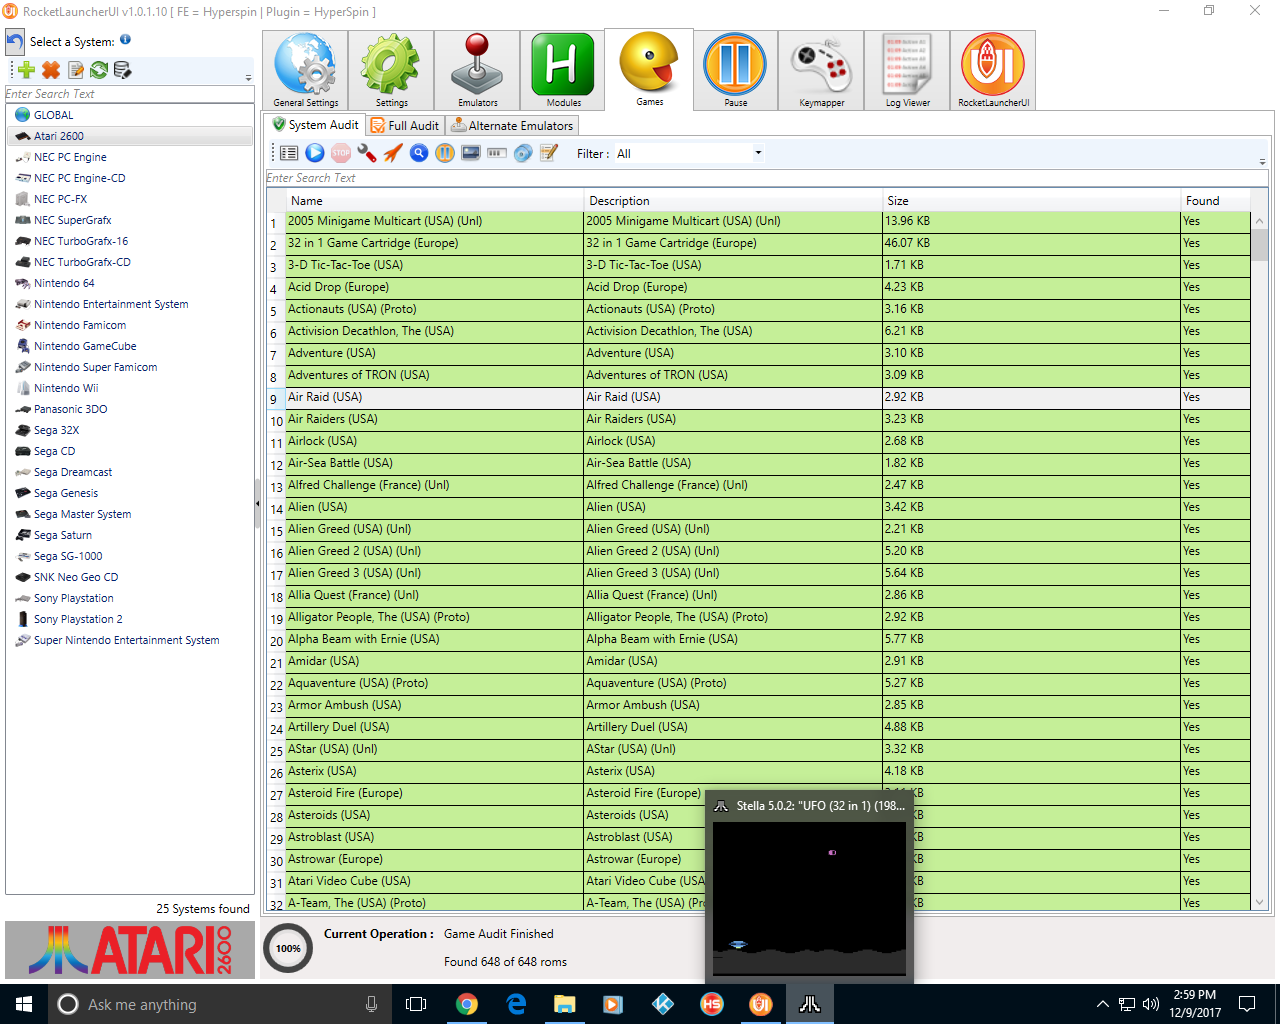
Task: Click the small bar gauge icon
Action: (x=497, y=153)
